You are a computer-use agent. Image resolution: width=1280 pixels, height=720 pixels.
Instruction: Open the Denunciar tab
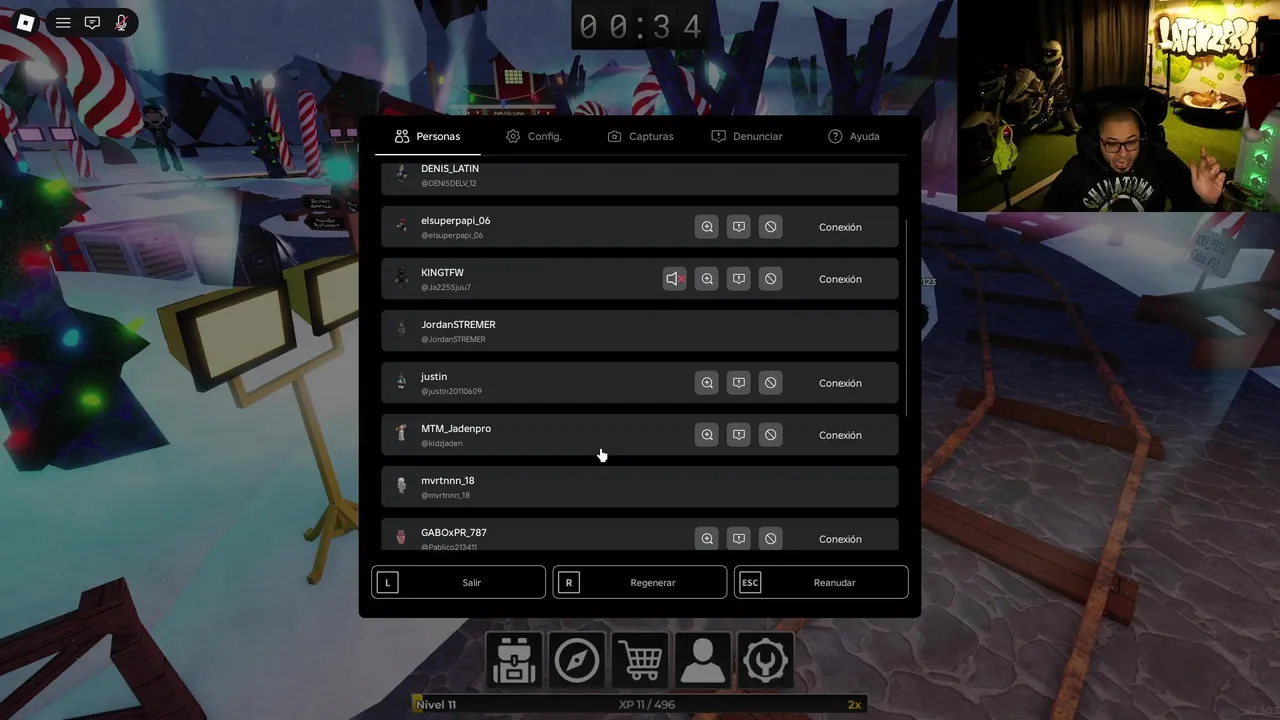747,136
